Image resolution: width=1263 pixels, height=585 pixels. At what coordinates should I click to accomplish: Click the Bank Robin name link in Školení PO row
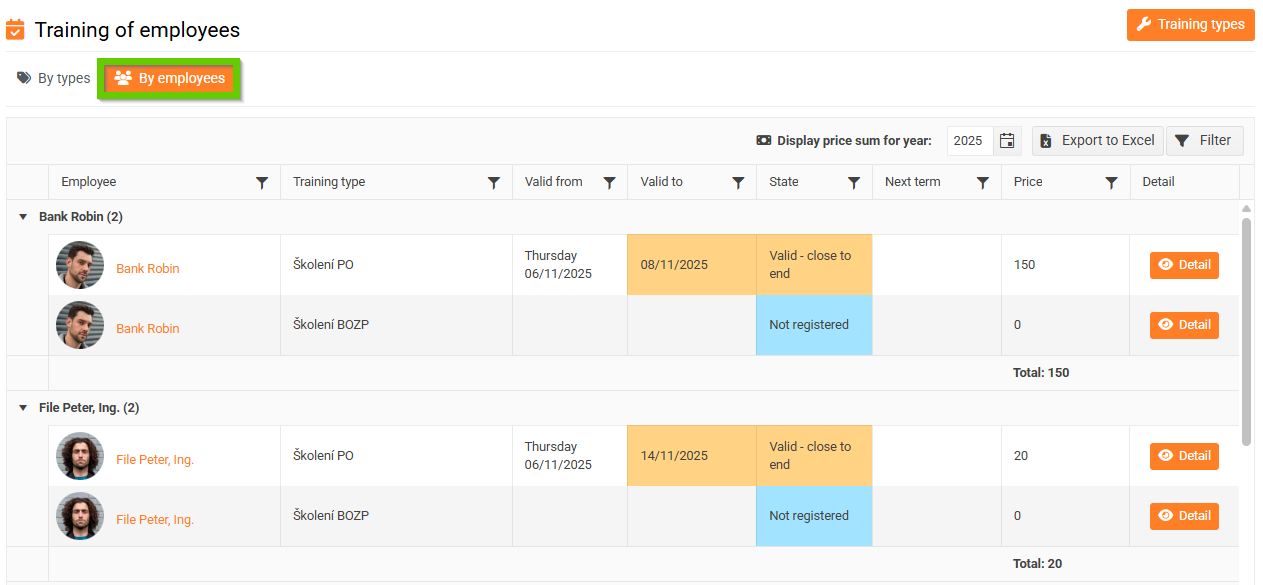(x=148, y=268)
